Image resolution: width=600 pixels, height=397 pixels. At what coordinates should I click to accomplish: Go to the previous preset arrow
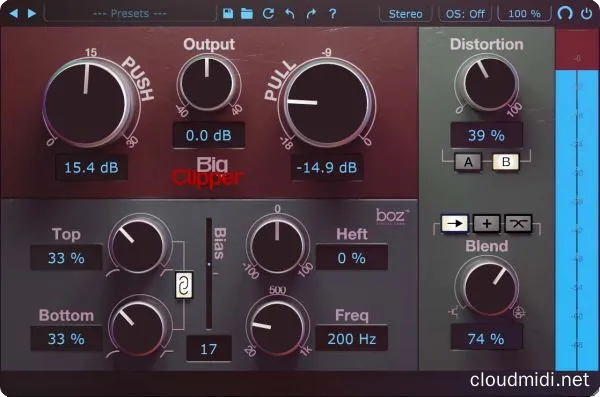(x=13, y=14)
